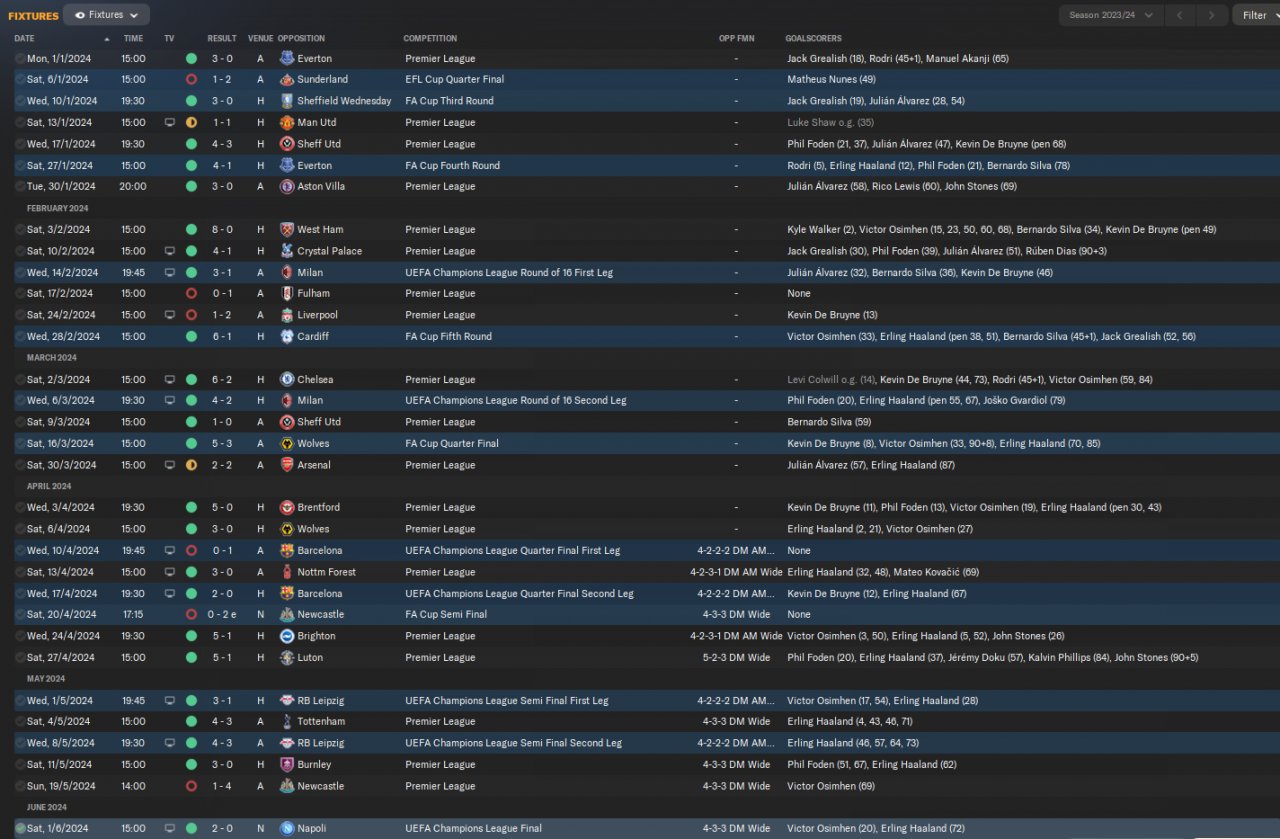Viewport: 1280px width, 839px height.
Task: Click the 17:15 kick-off time
Action: click(133, 615)
